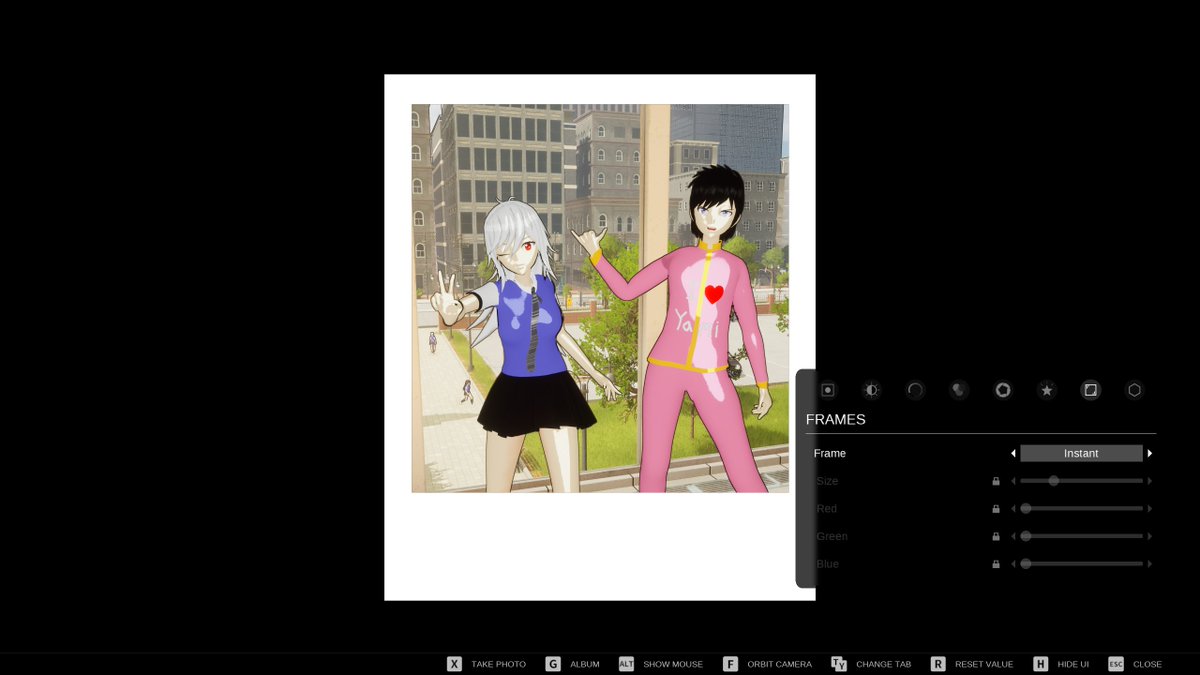The height and width of the screenshot is (675, 1200).
Task: Open the exposure circle tab icon
Action: 915,390
